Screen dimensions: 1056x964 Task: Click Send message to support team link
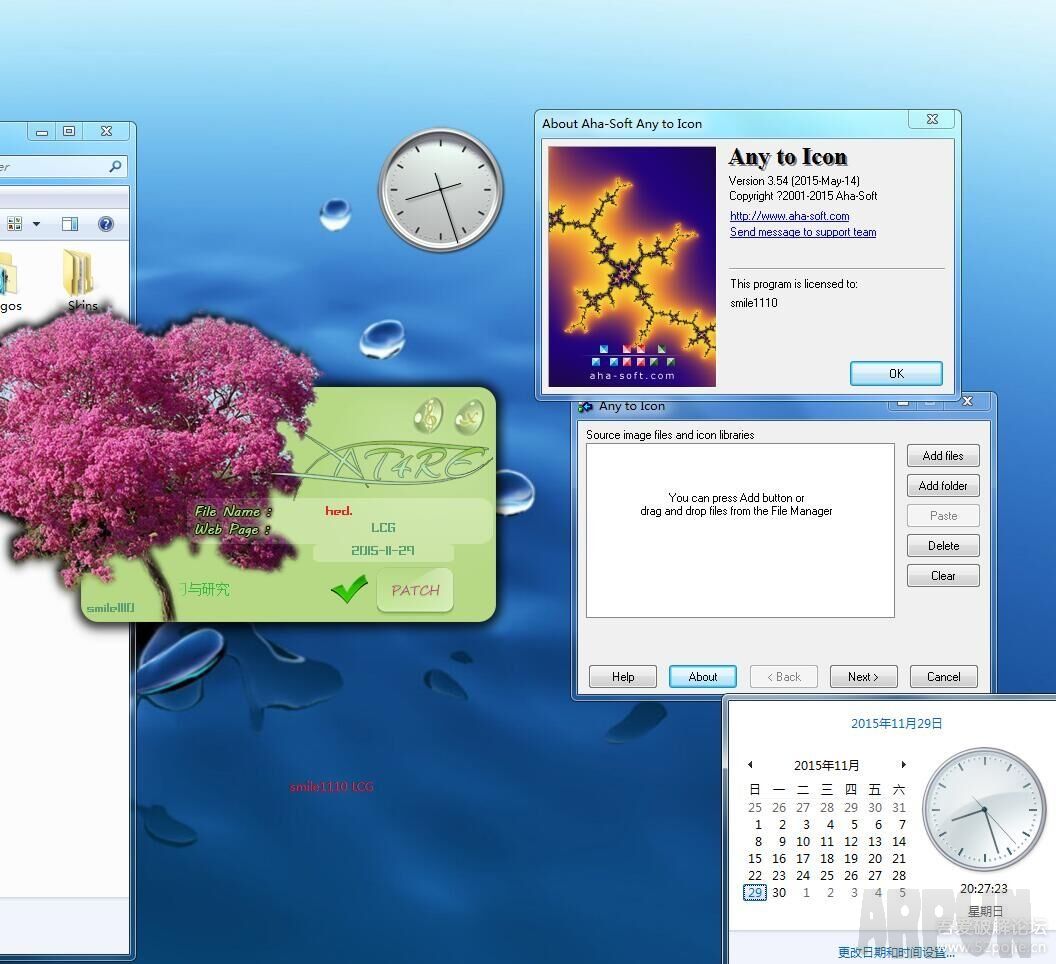point(803,232)
